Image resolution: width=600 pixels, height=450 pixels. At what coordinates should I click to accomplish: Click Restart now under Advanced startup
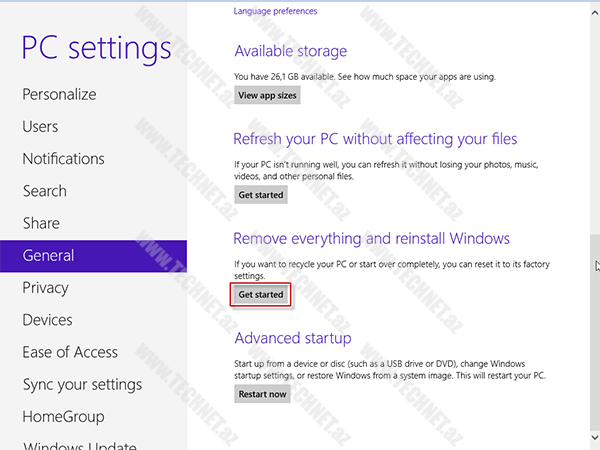coord(262,394)
